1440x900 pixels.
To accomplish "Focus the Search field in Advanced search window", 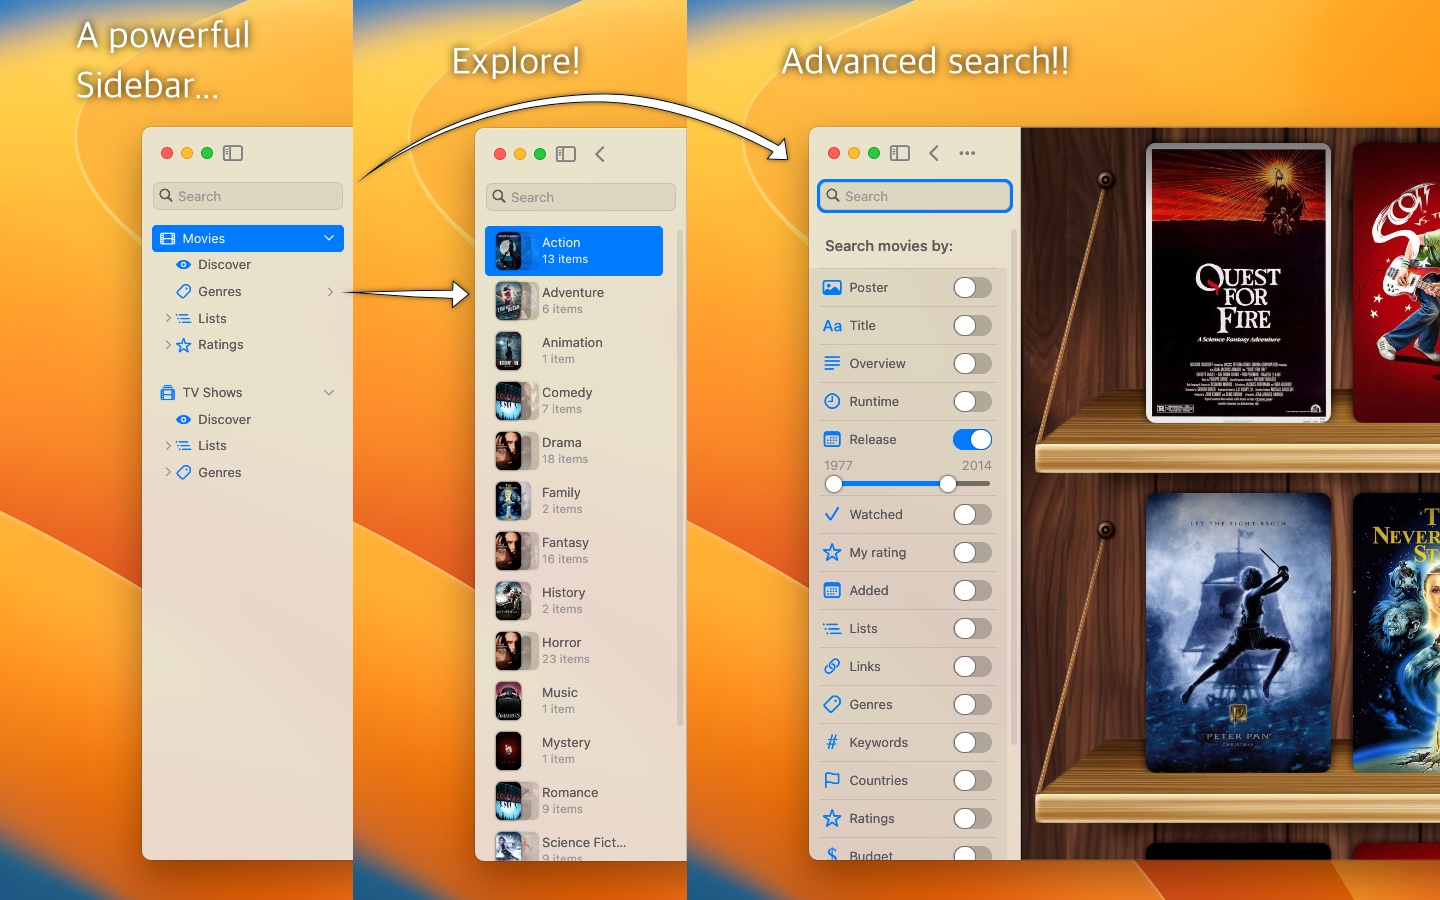I will point(915,196).
